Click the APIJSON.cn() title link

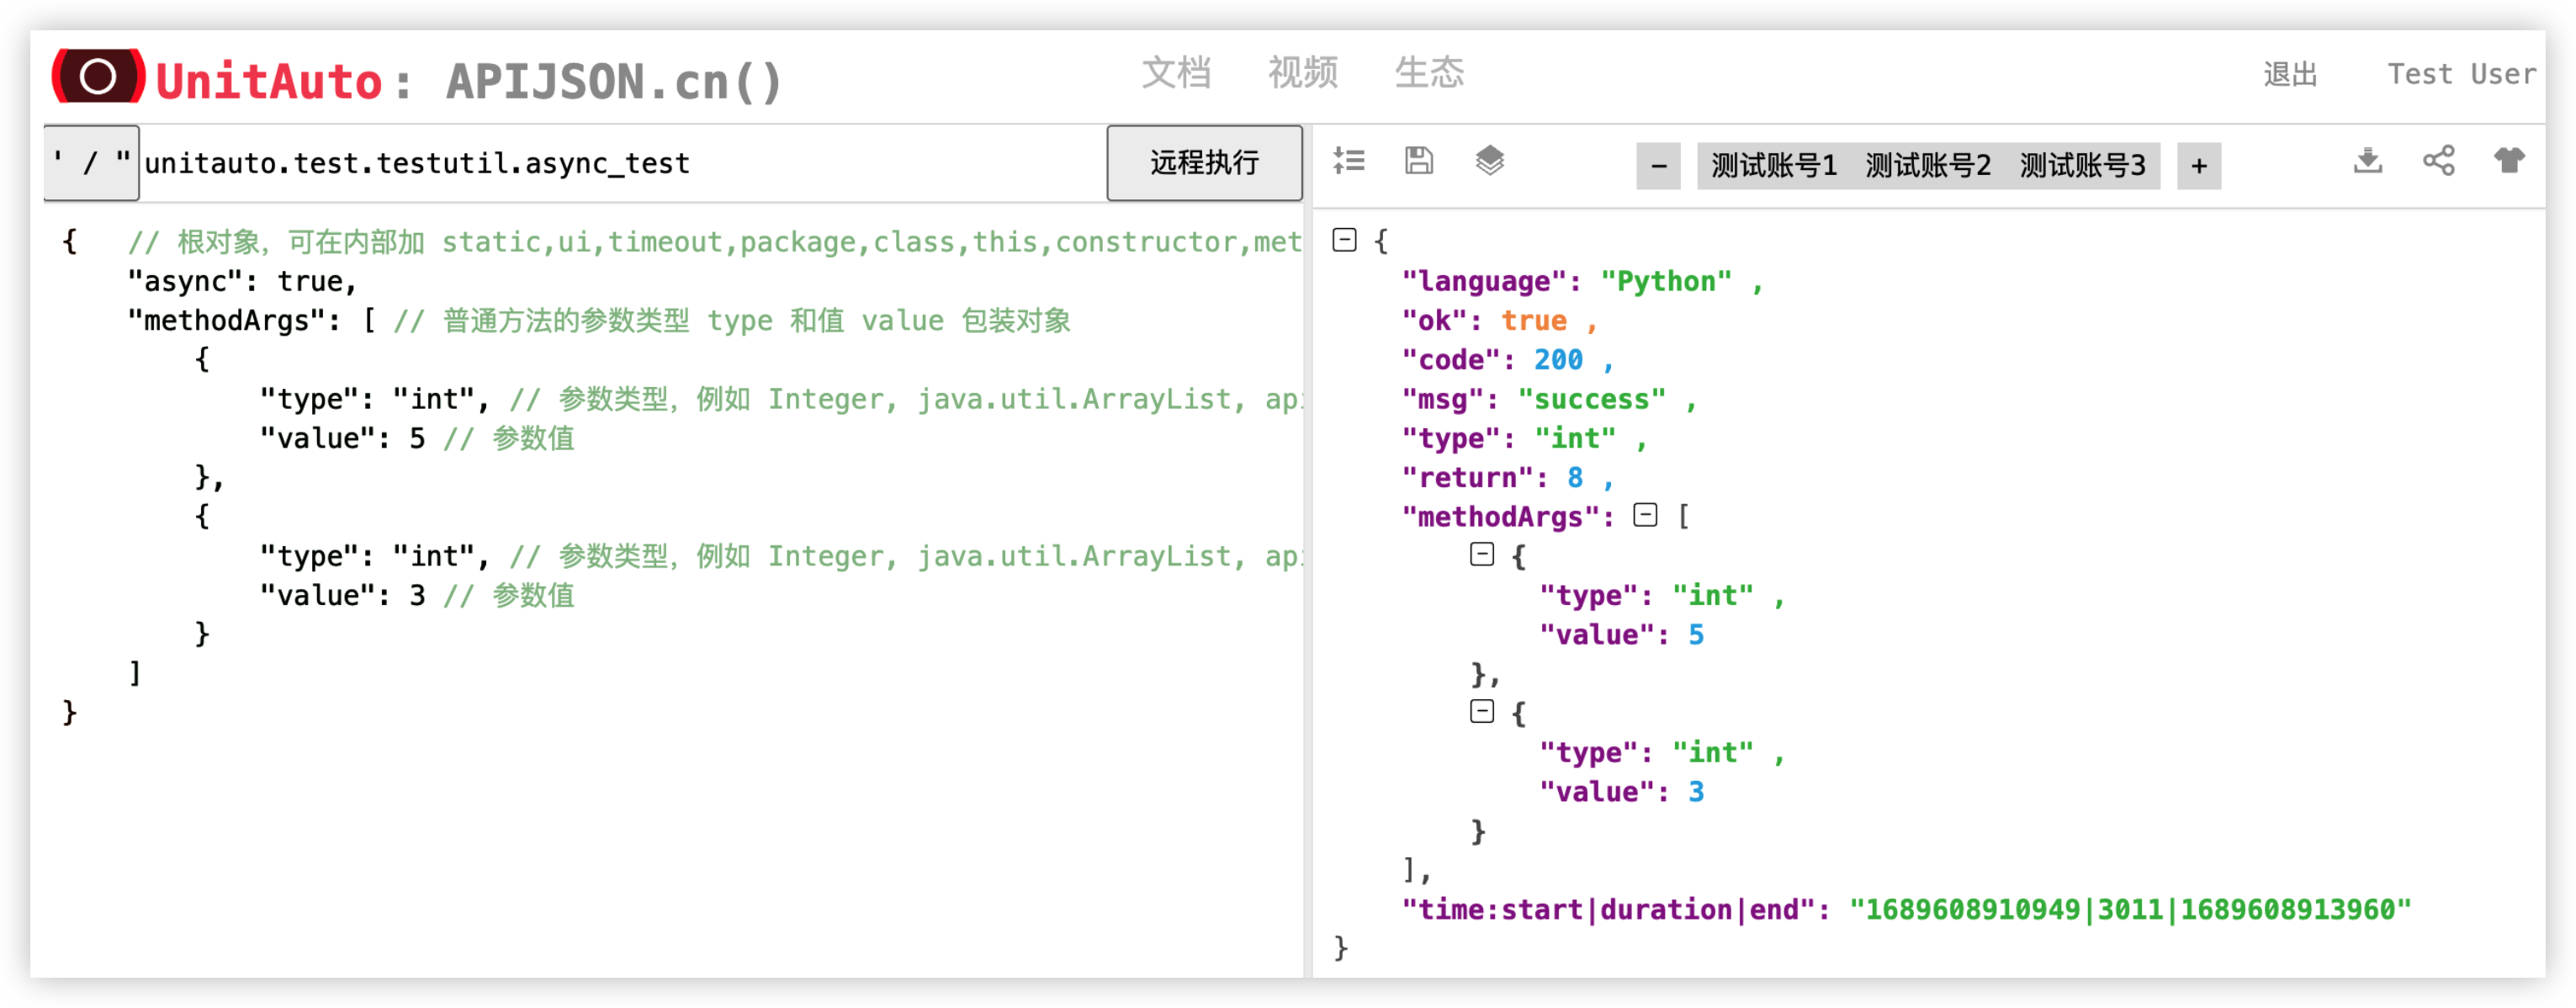click(614, 82)
